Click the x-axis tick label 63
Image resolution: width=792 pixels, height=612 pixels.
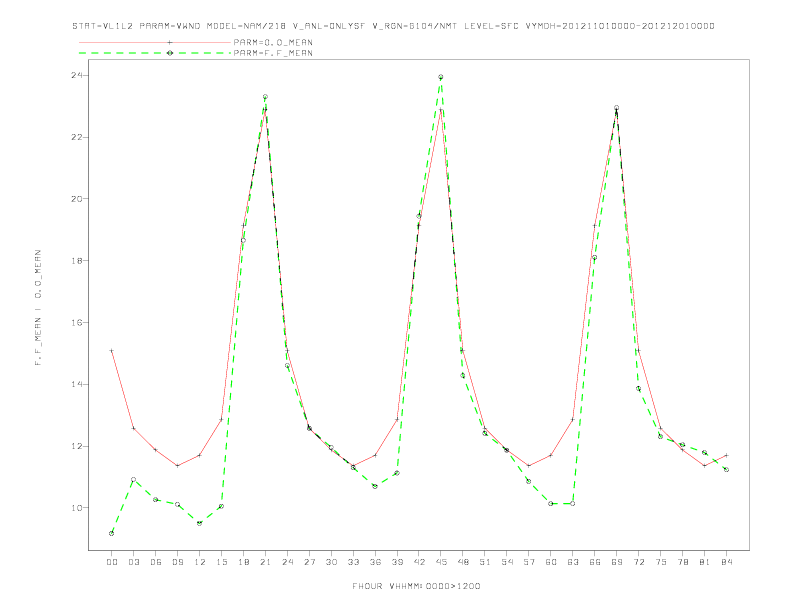[573, 562]
